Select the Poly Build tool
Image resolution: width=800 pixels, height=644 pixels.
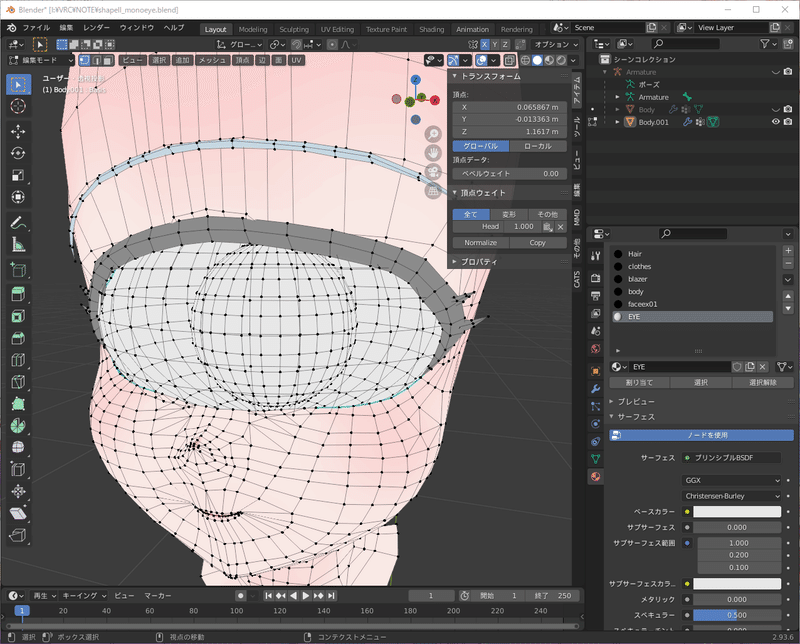pos(18,404)
